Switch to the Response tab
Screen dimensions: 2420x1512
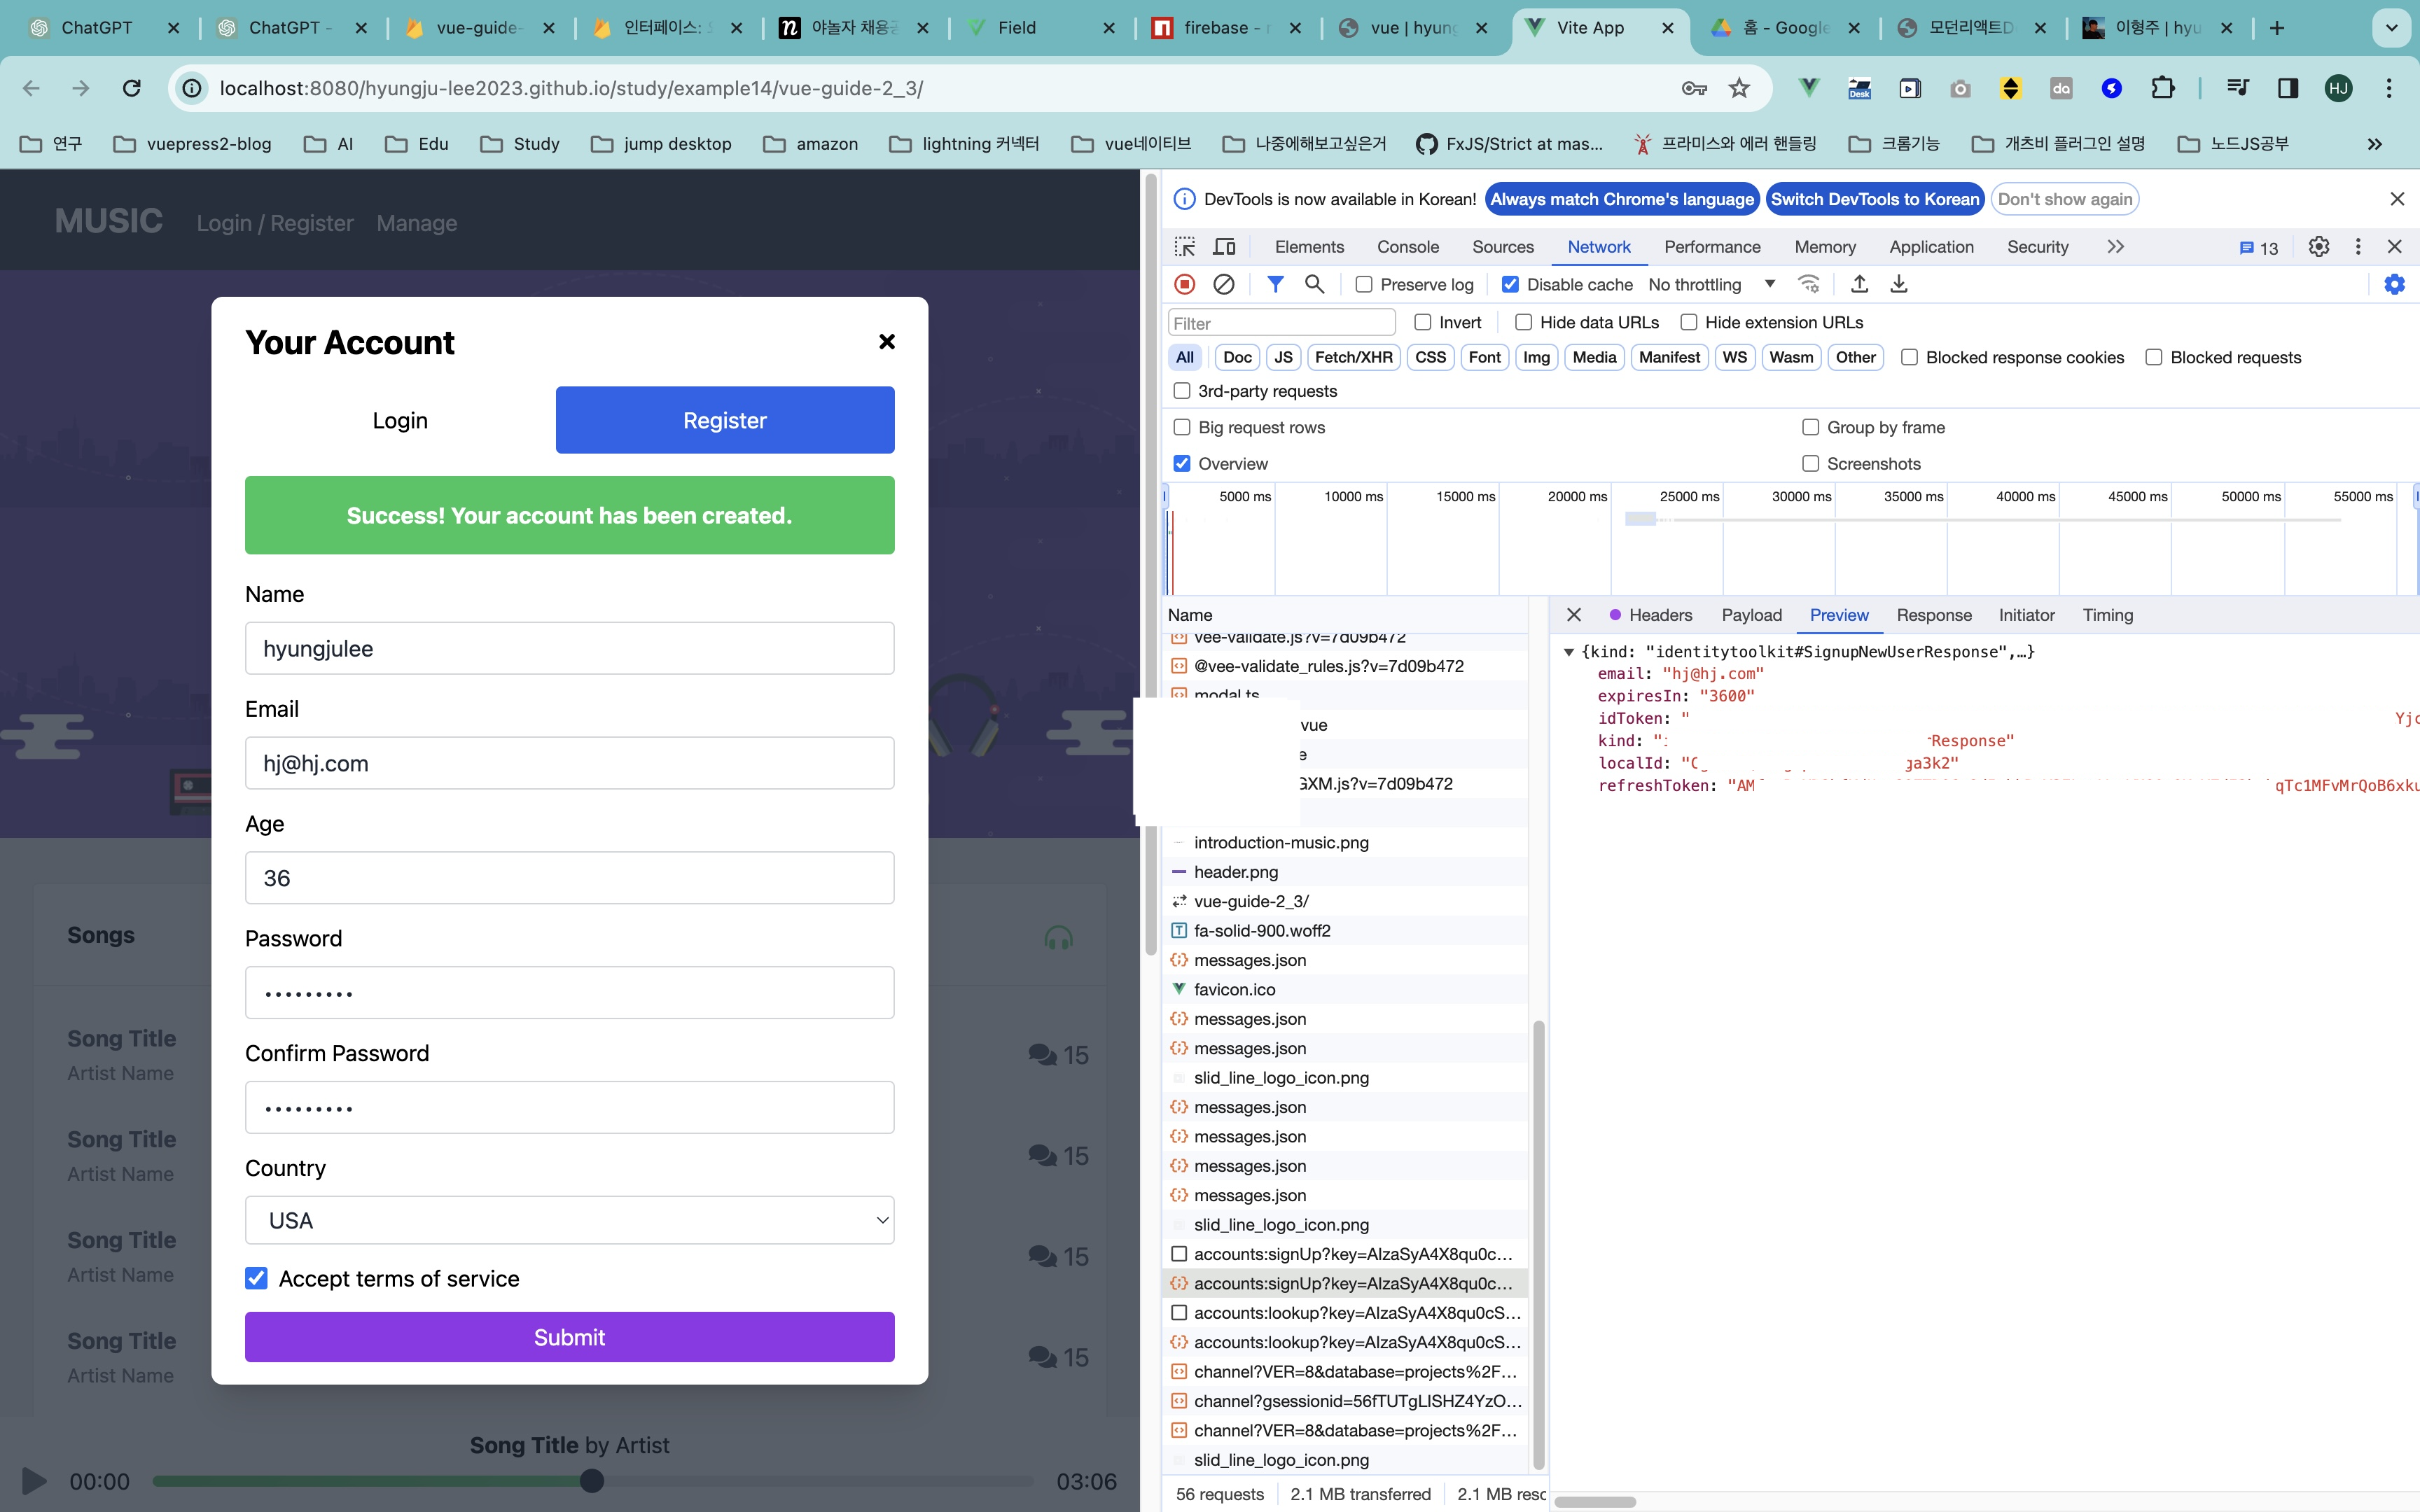pos(1933,615)
